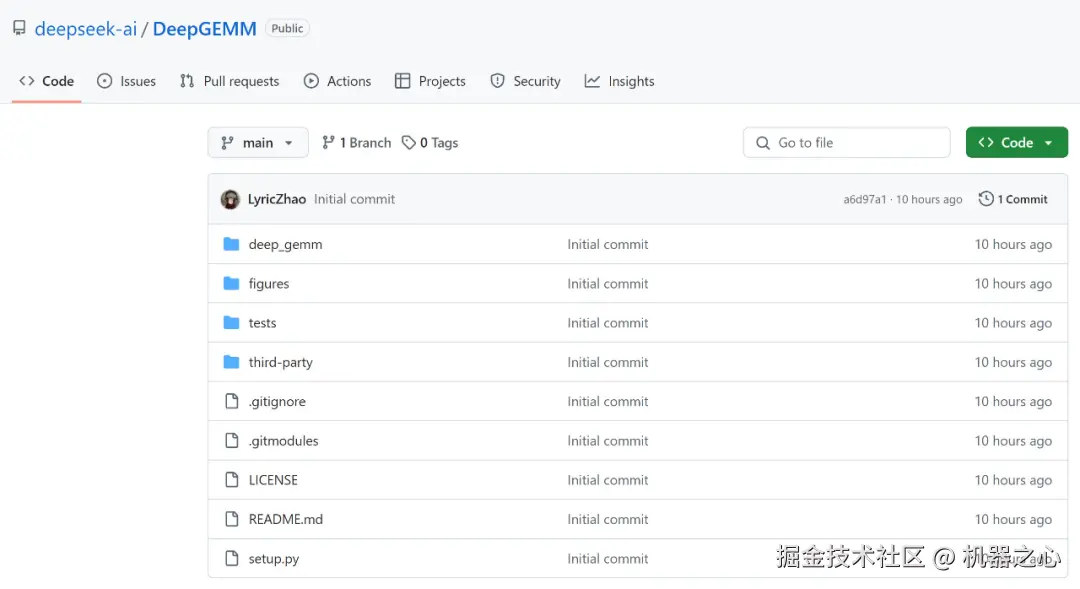This screenshot has width=1080, height=589.
Task: Click the Projects table icon
Action: pyautogui.click(x=402, y=81)
